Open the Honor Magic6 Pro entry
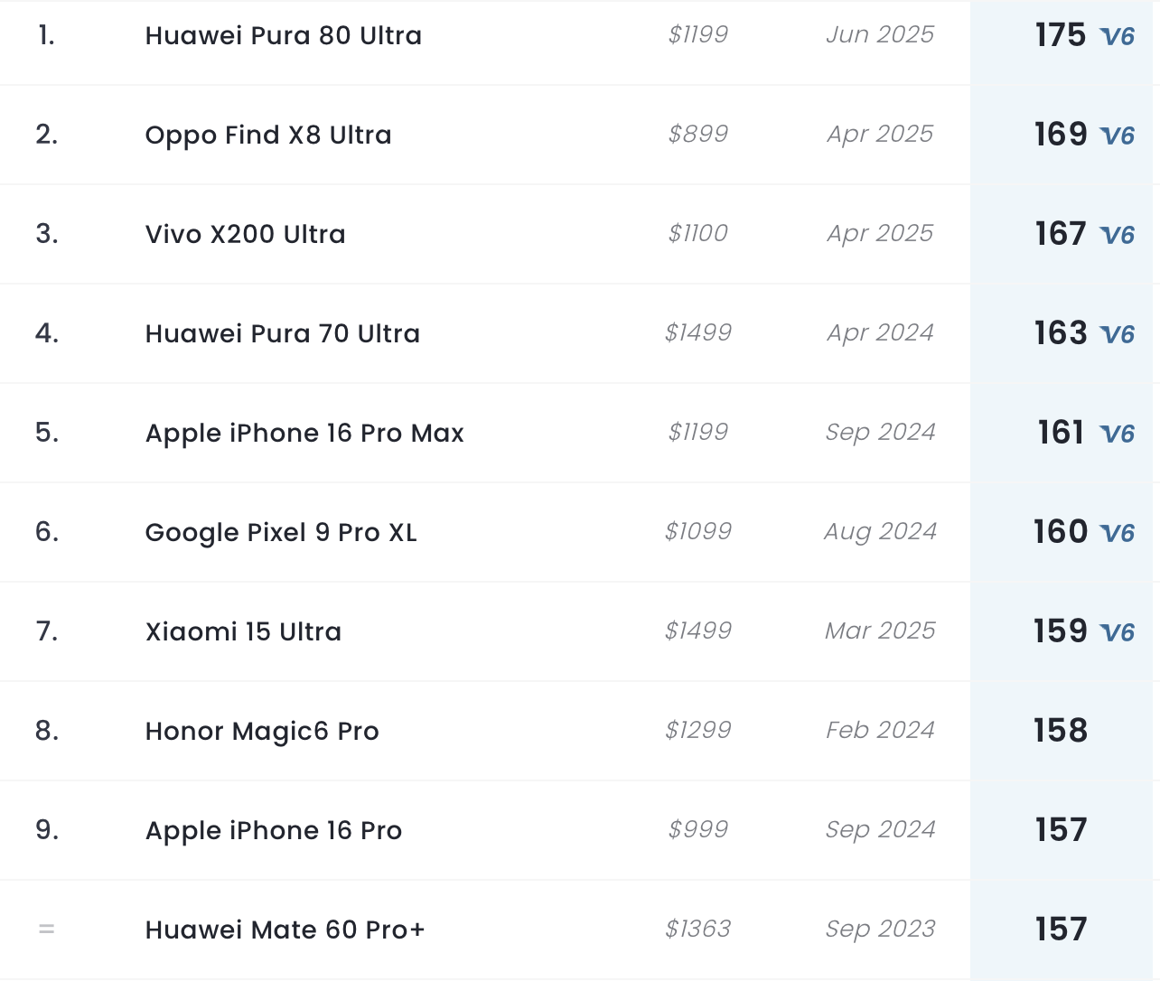This screenshot has height=981, width=1160. (262, 731)
